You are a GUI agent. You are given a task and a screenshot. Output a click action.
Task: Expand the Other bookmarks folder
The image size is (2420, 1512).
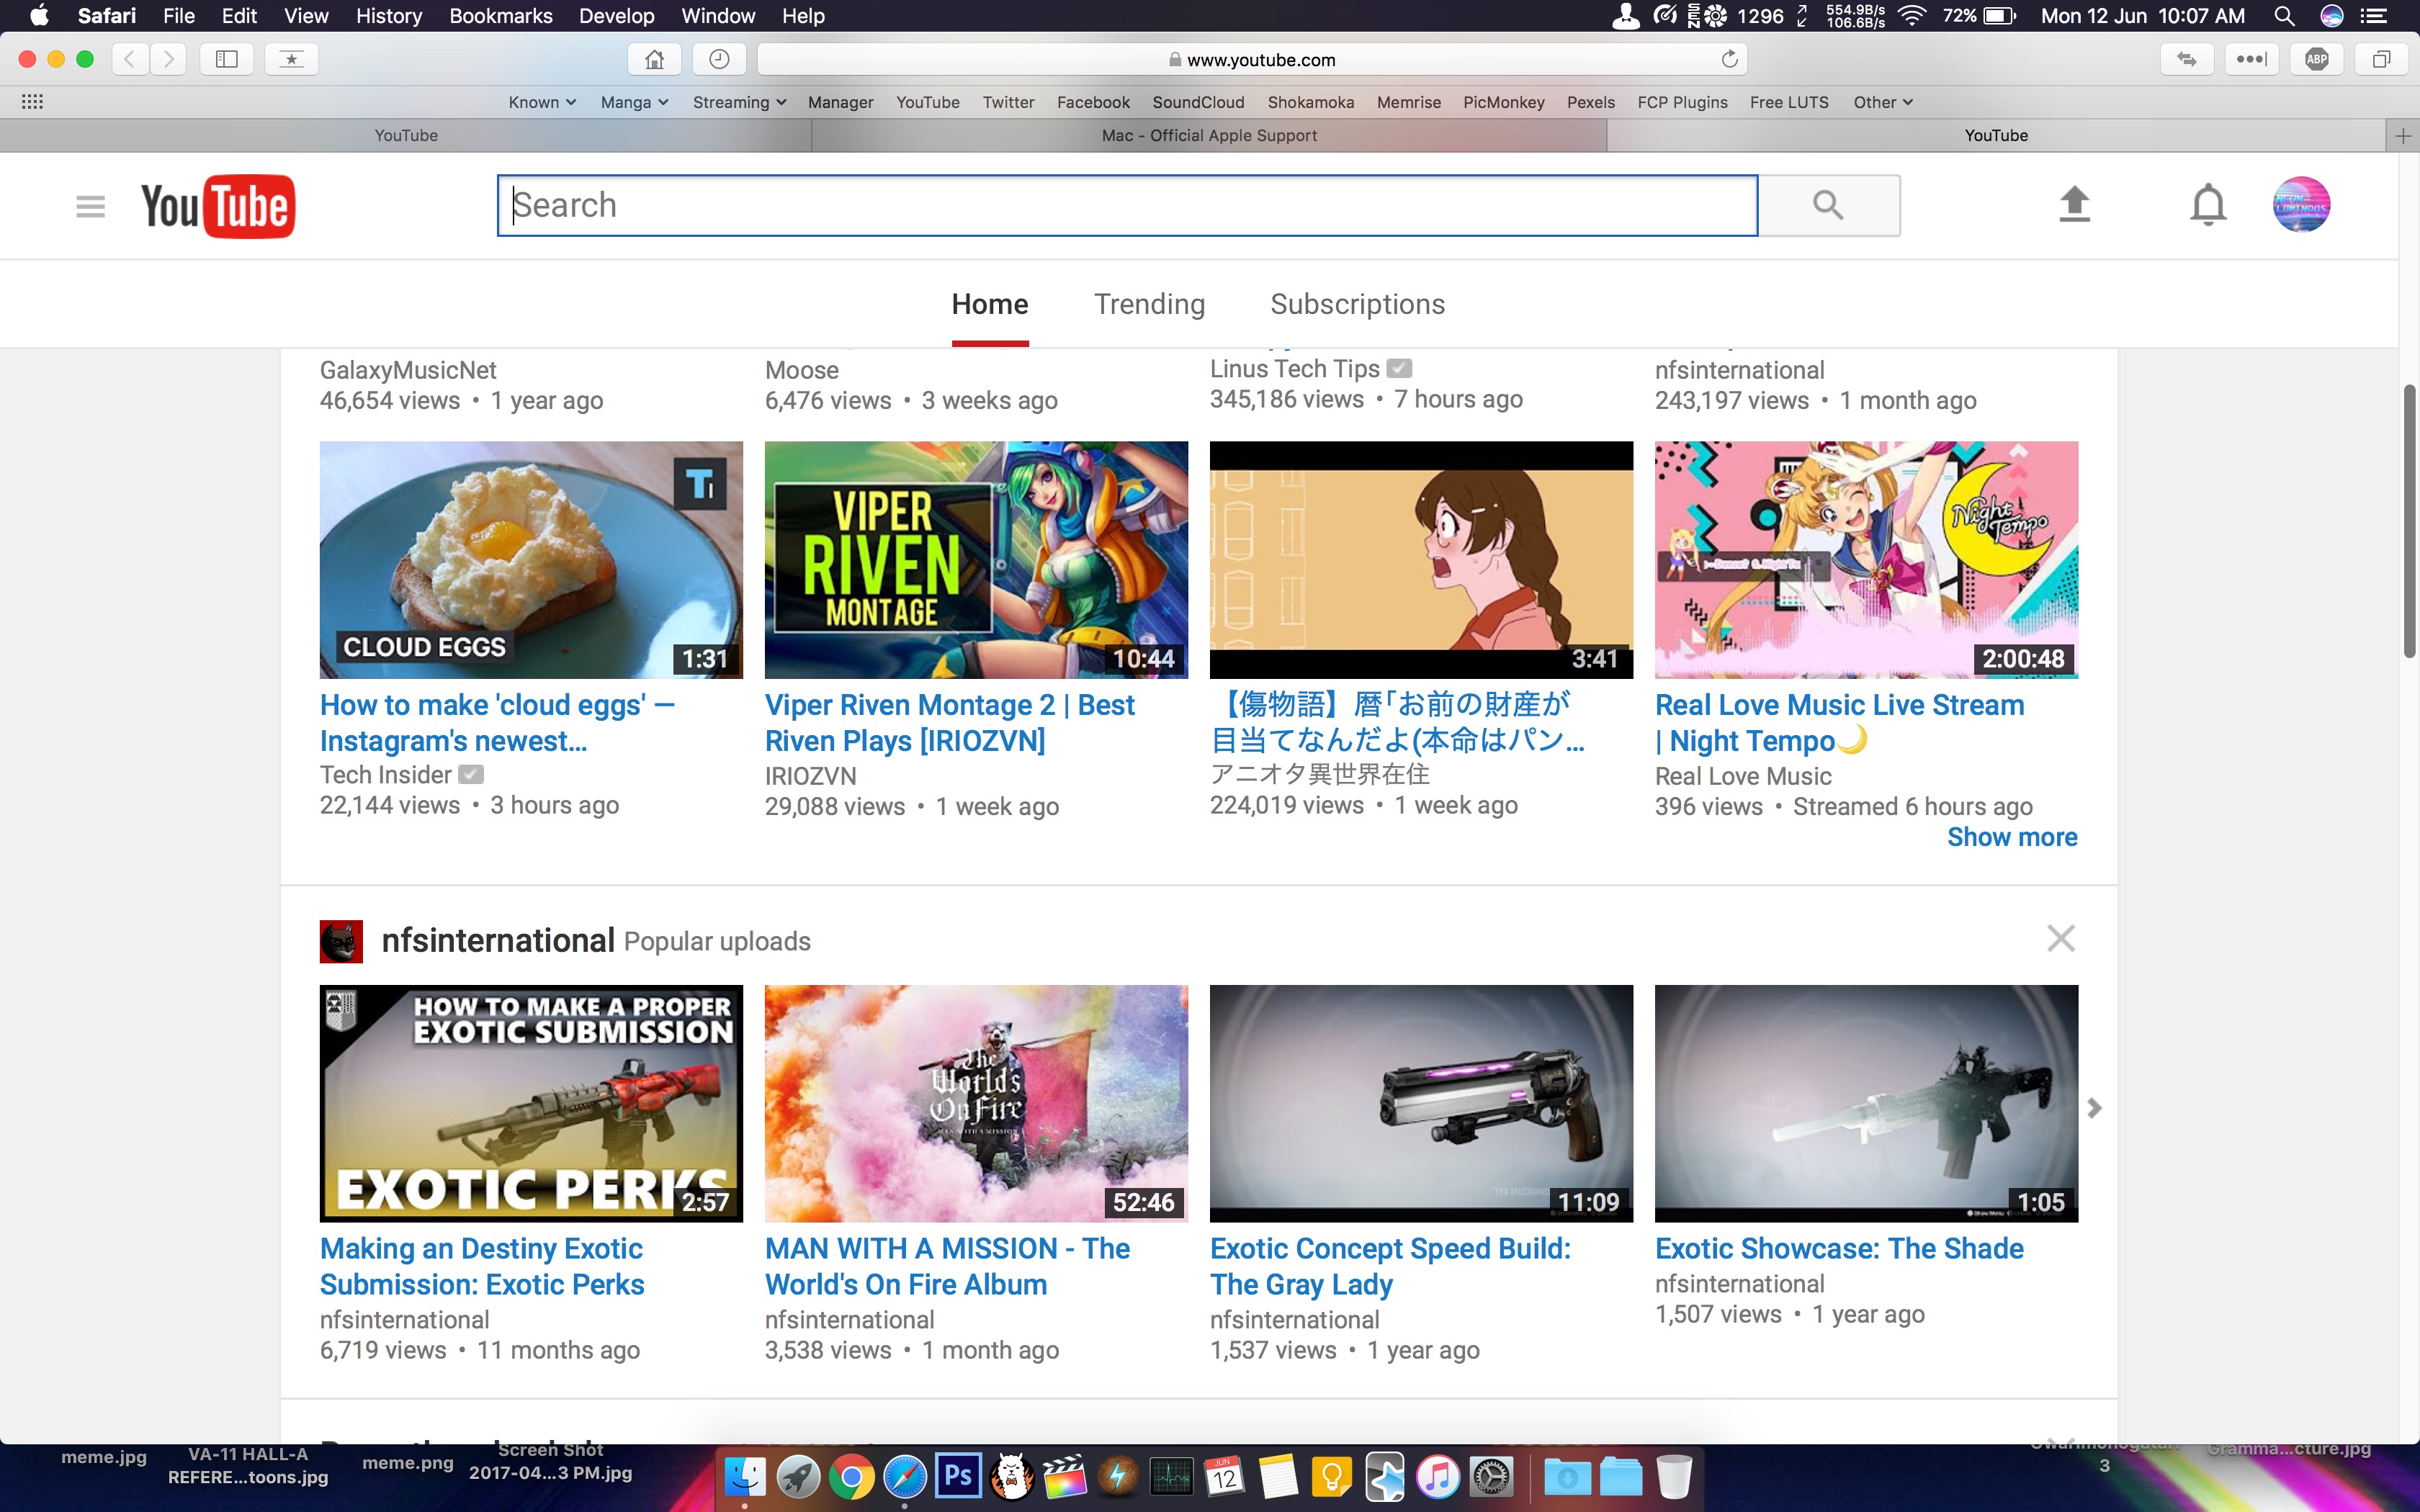pos(1882,102)
